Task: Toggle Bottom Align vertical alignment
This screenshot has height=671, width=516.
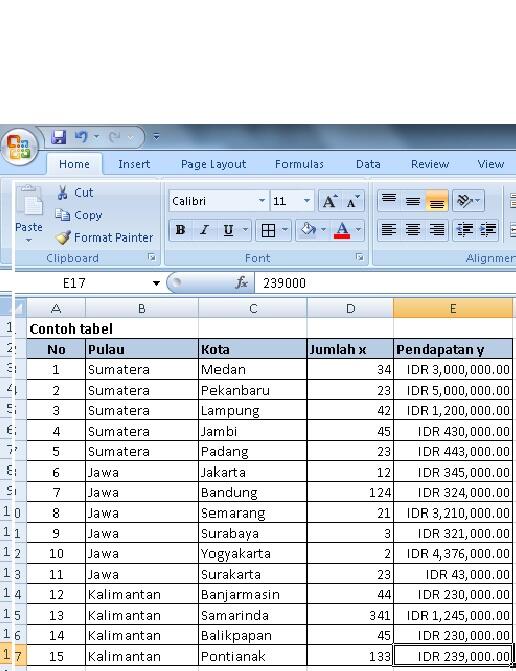Action: tap(437, 201)
